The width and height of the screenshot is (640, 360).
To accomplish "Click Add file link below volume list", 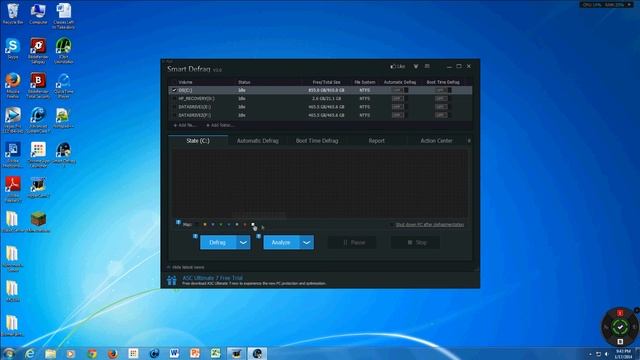I will point(184,125).
